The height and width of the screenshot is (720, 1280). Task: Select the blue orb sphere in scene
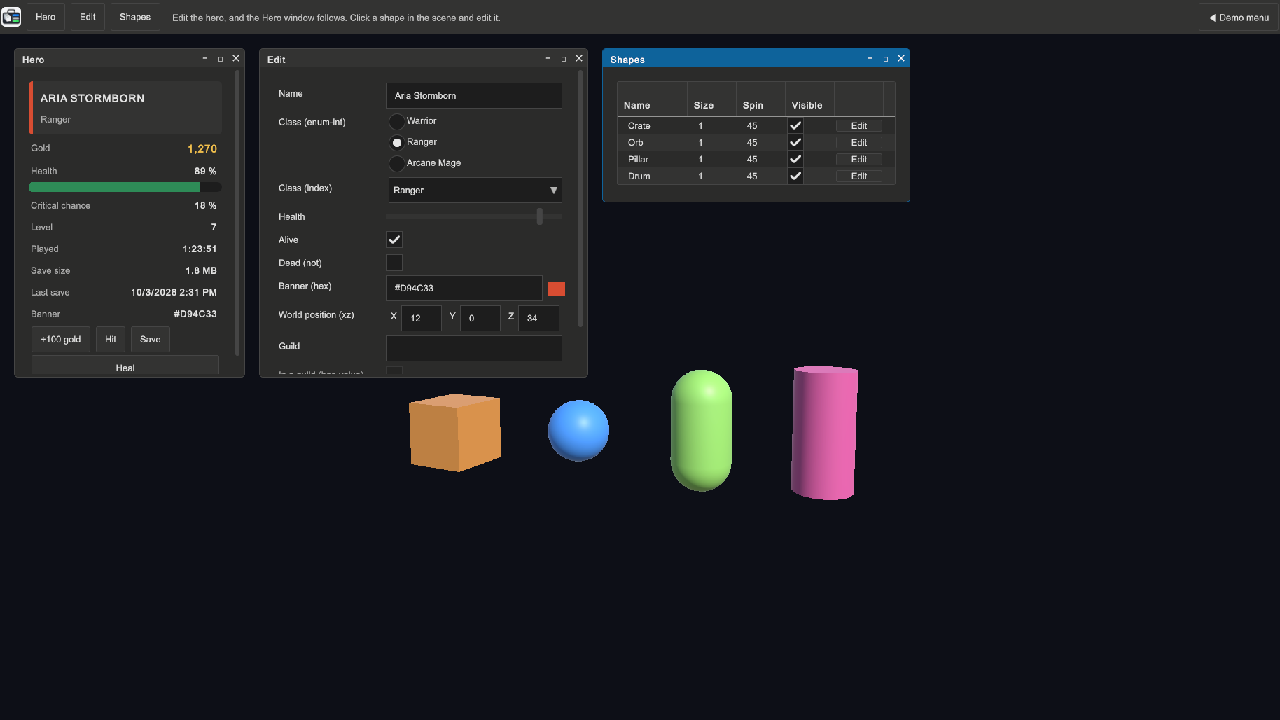(x=578, y=431)
